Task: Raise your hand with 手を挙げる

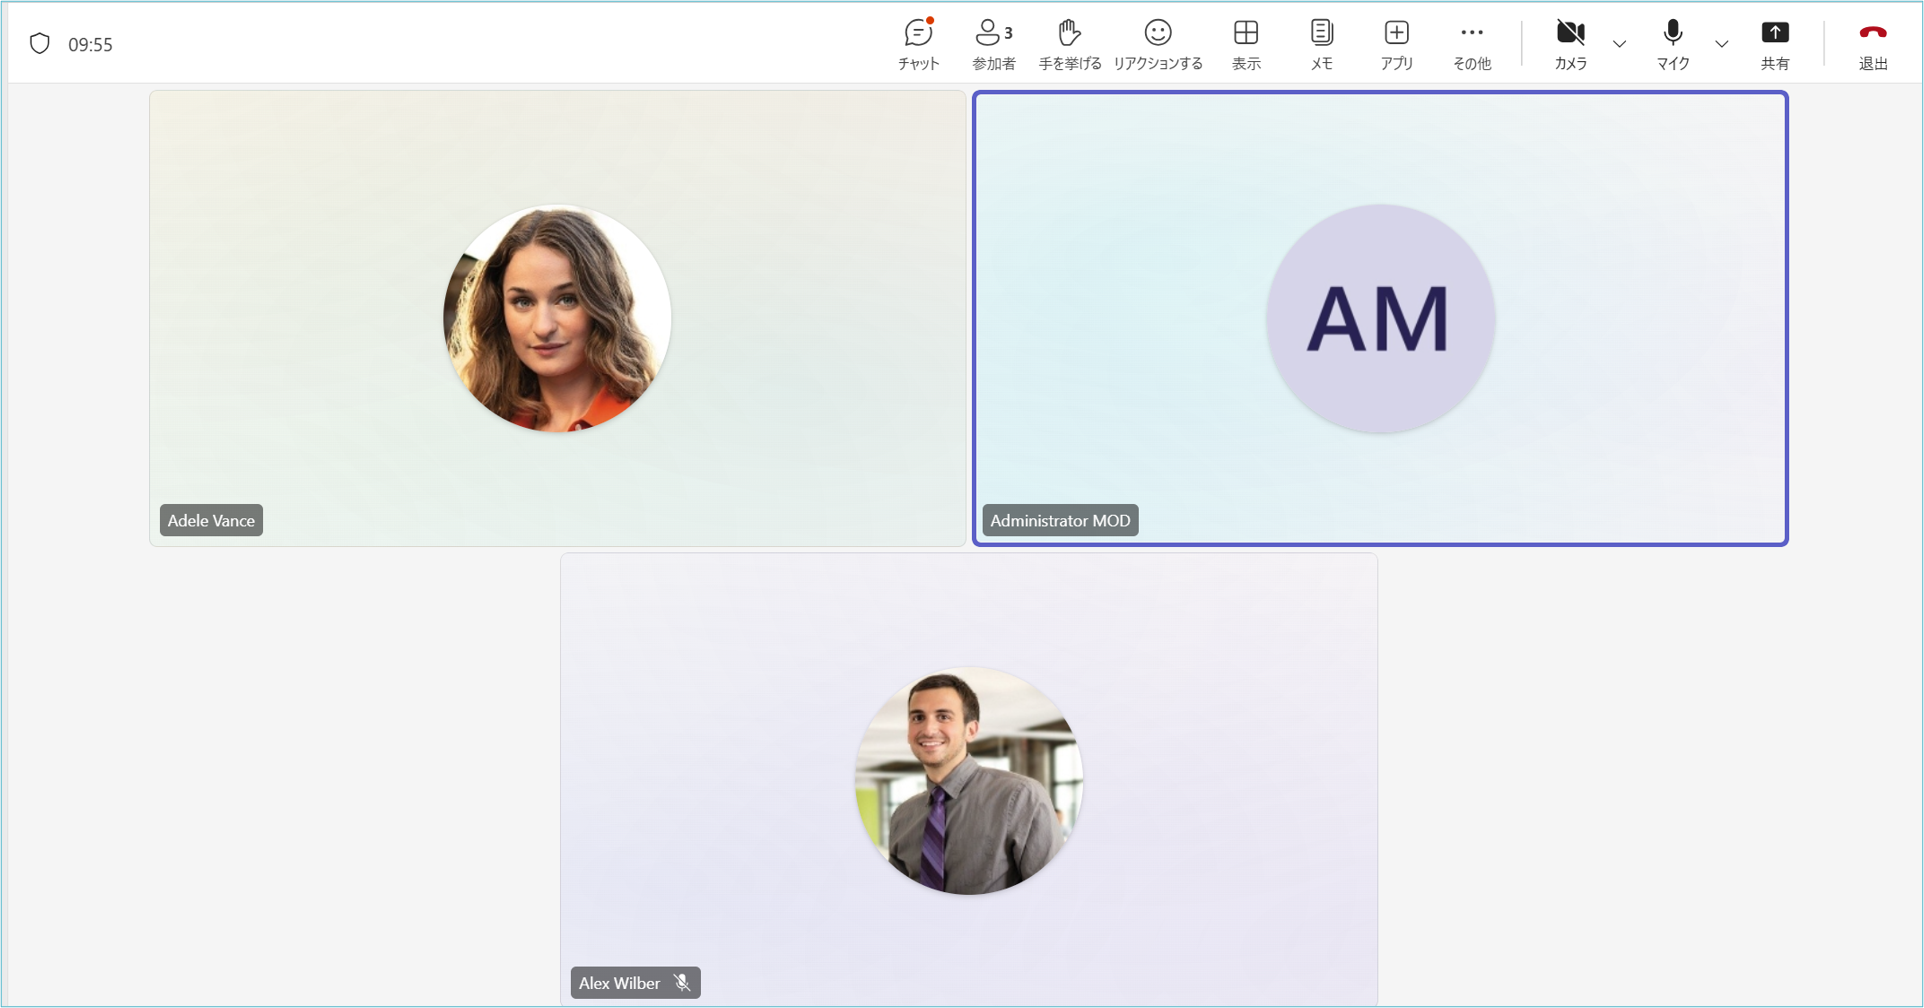Action: tap(1069, 44)
